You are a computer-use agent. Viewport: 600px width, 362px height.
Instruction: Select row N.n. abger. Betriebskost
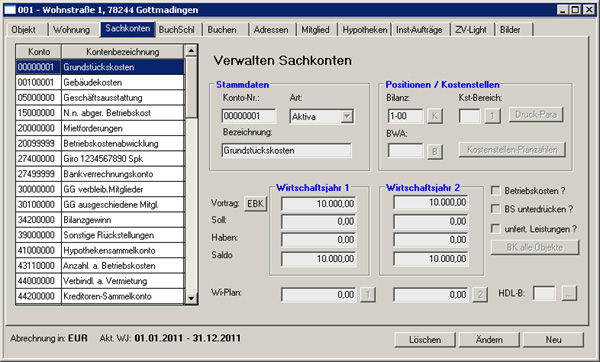(x=100, y=113)
